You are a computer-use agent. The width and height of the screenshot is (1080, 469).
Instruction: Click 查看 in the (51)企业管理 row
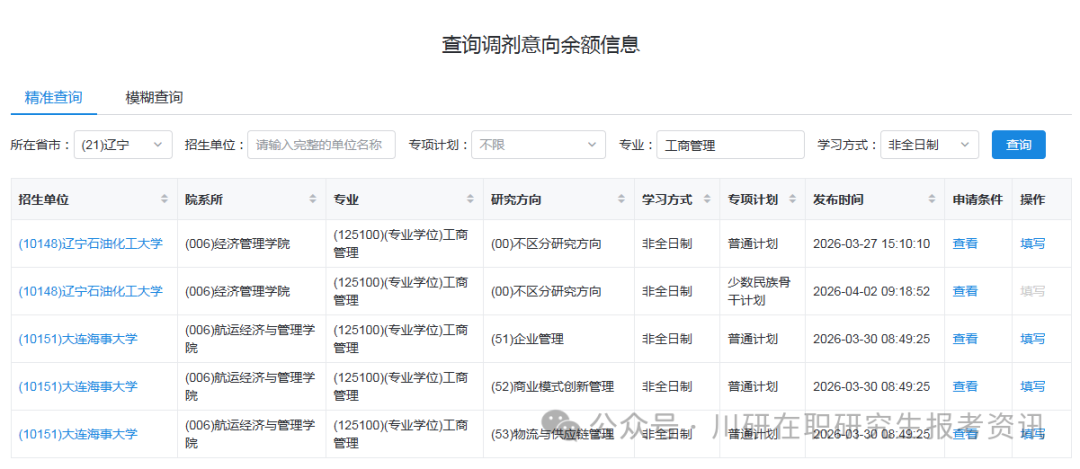(965, 339)
